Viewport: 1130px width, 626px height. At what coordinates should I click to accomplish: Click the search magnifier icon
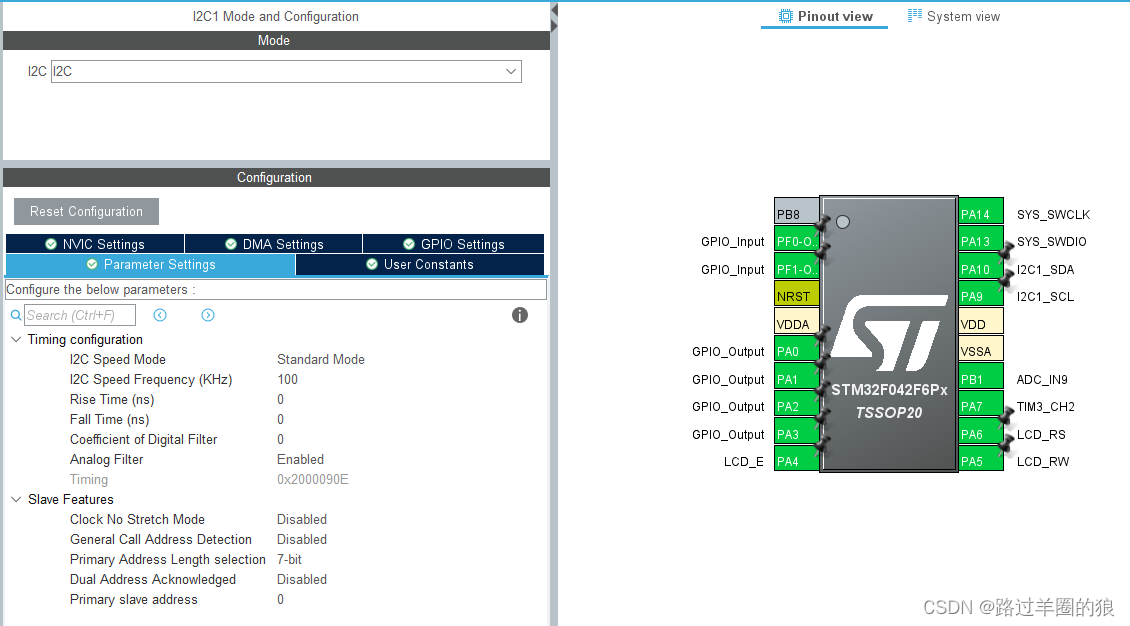click(16, 316)
